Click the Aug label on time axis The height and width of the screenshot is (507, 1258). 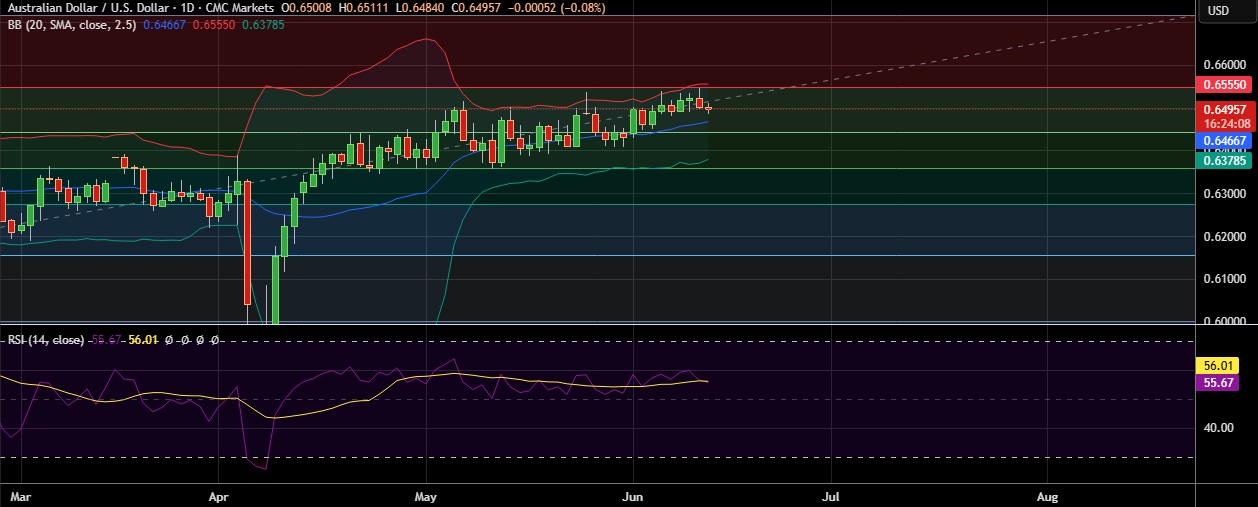tap(1047, 496)
